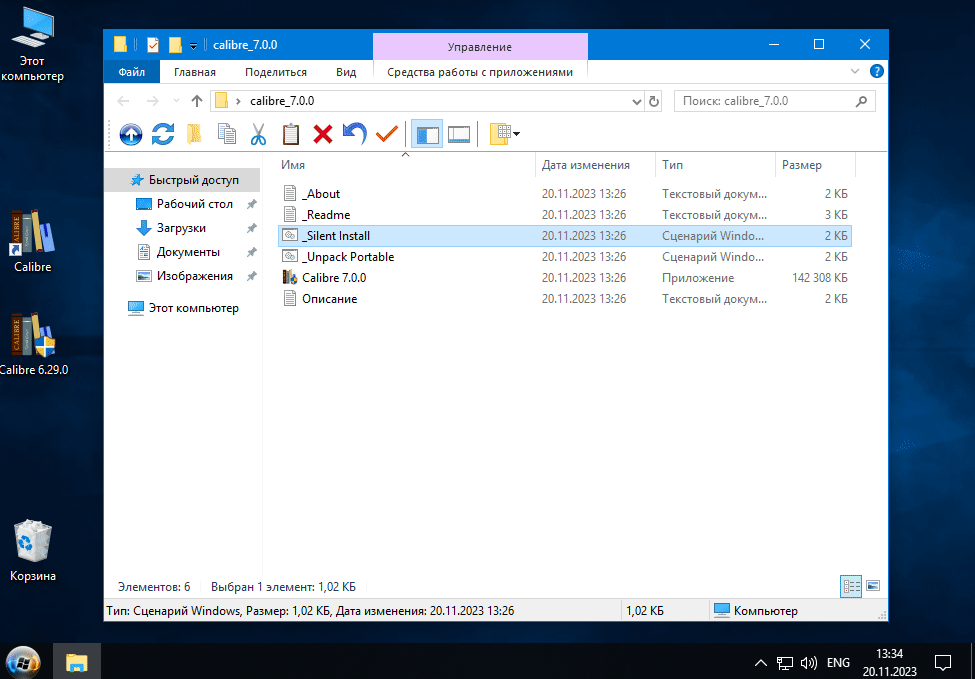
Task: Switch to the Главная ribbon tab
Action: 195,72
